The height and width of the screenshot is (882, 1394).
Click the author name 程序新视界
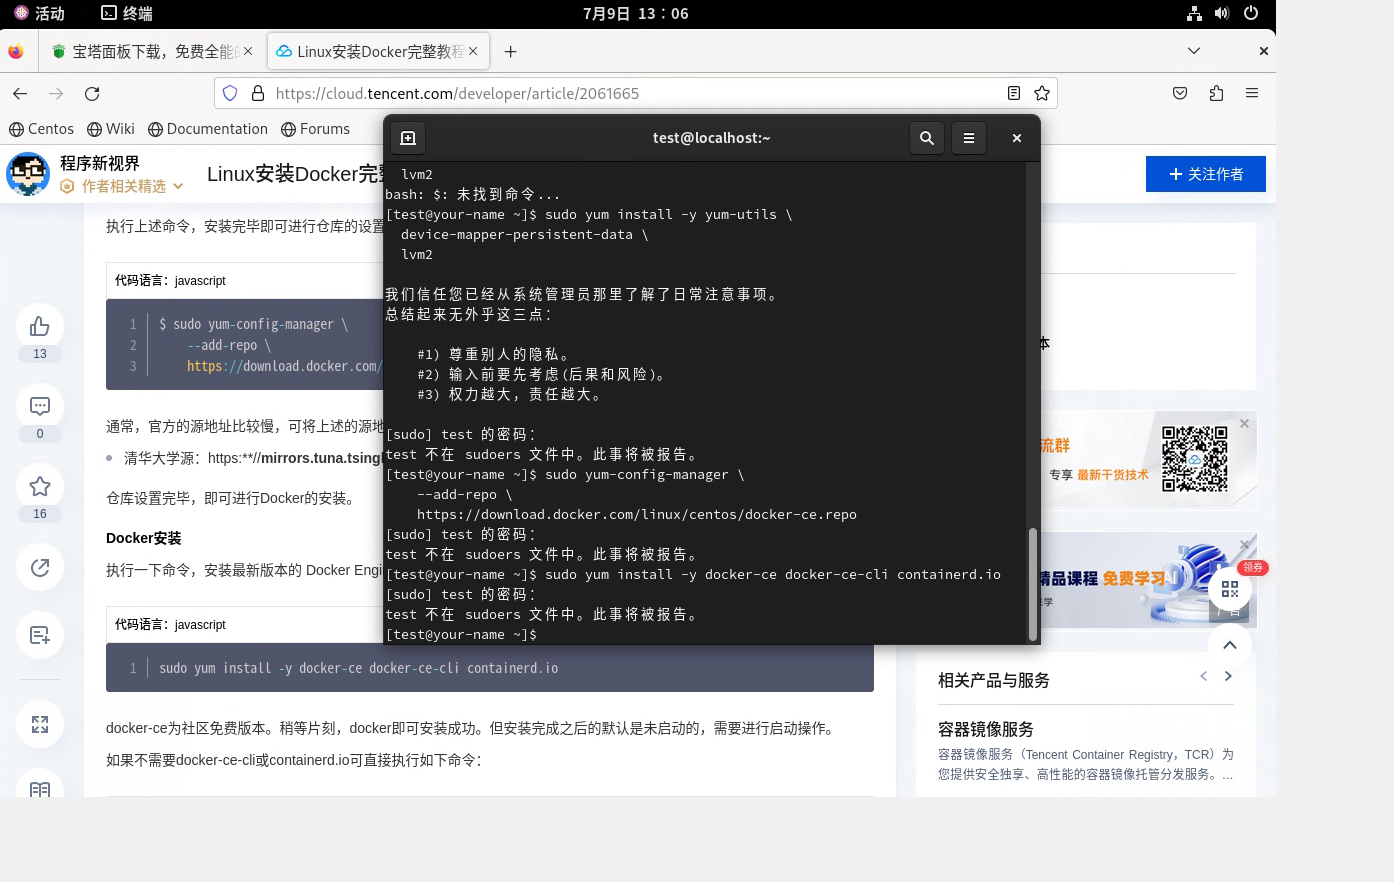point(100,163)
